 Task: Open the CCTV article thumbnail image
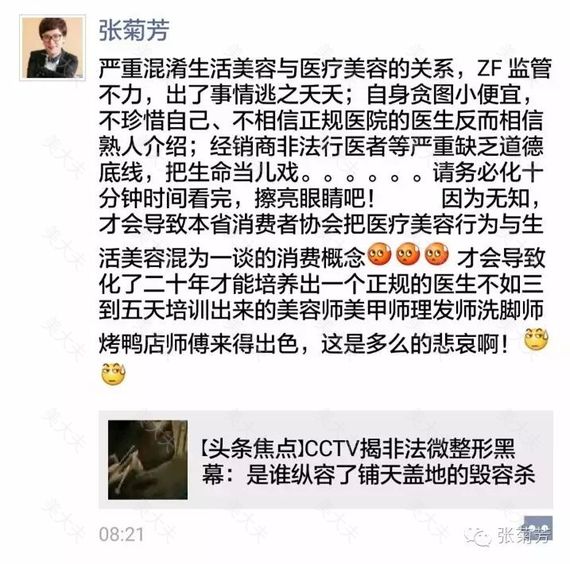click(148, 460)
